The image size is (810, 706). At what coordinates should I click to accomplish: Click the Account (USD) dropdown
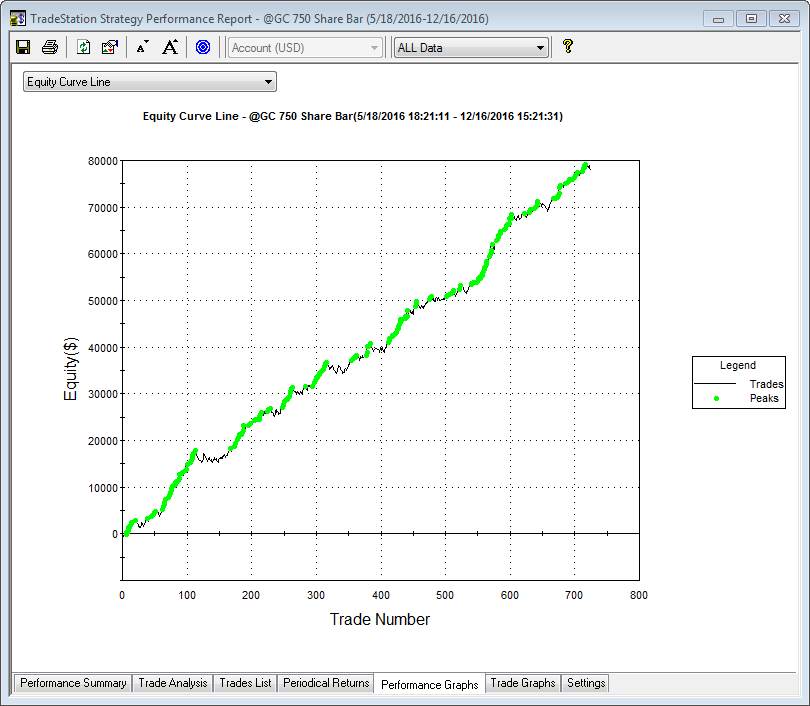point(305,48)
